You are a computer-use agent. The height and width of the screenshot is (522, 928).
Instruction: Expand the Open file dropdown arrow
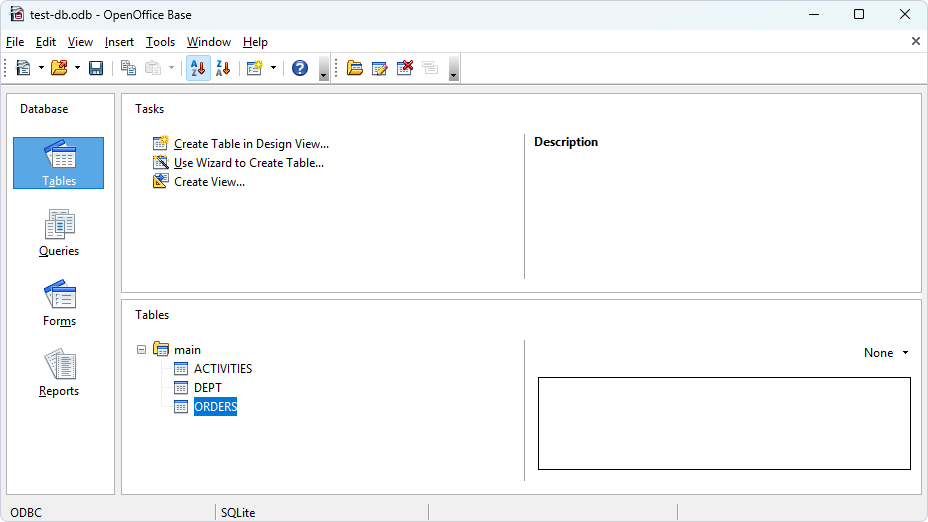pos(77,68)
